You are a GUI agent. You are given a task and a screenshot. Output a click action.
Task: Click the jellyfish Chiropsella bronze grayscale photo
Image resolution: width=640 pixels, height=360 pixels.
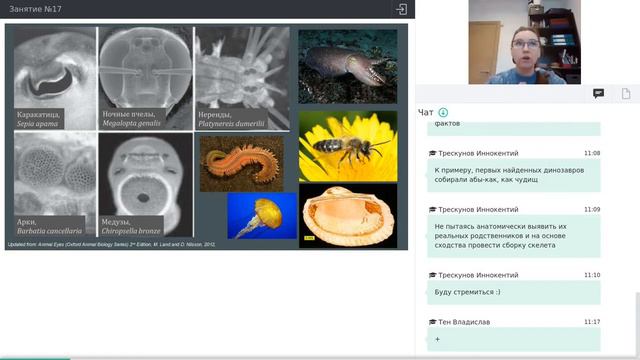point(145,184)
